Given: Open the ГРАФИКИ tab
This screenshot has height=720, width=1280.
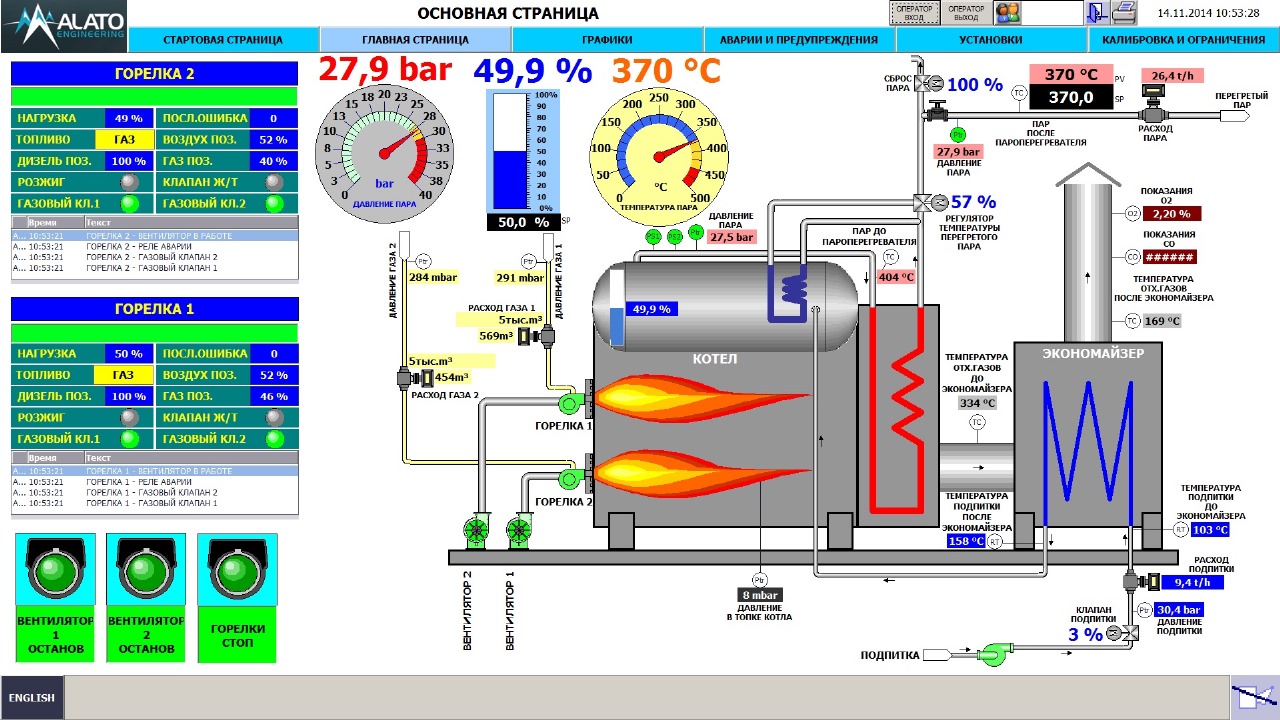Looking at the screenshot, I should pos(607,40).
